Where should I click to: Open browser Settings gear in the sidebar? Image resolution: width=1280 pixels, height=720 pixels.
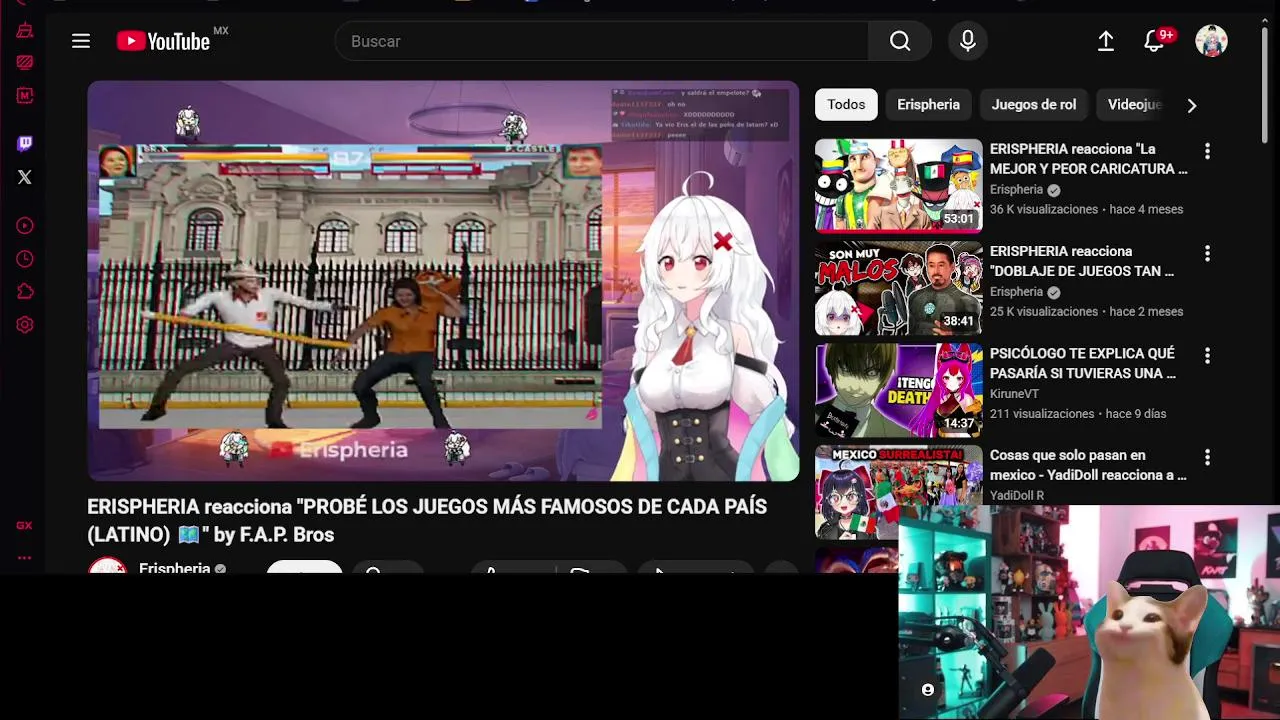tap(25, 325)
